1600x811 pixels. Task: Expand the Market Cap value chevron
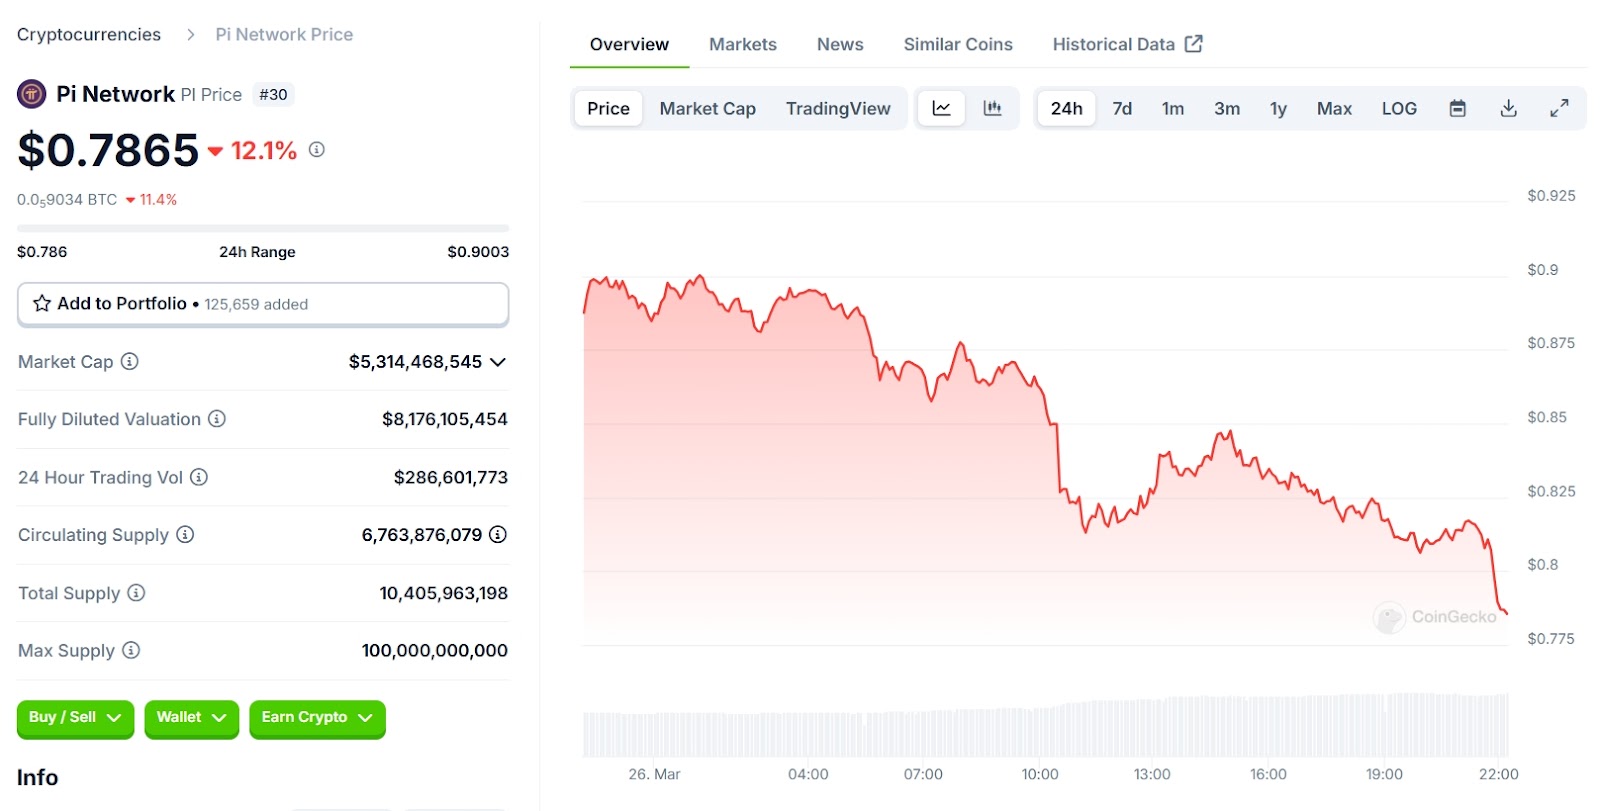[498, 362]
